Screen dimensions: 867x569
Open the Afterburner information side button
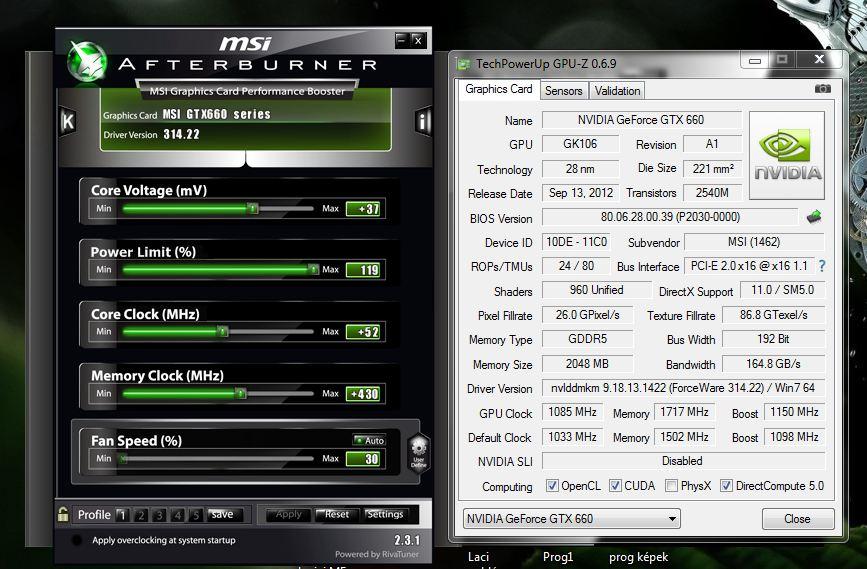pos(424,121)
